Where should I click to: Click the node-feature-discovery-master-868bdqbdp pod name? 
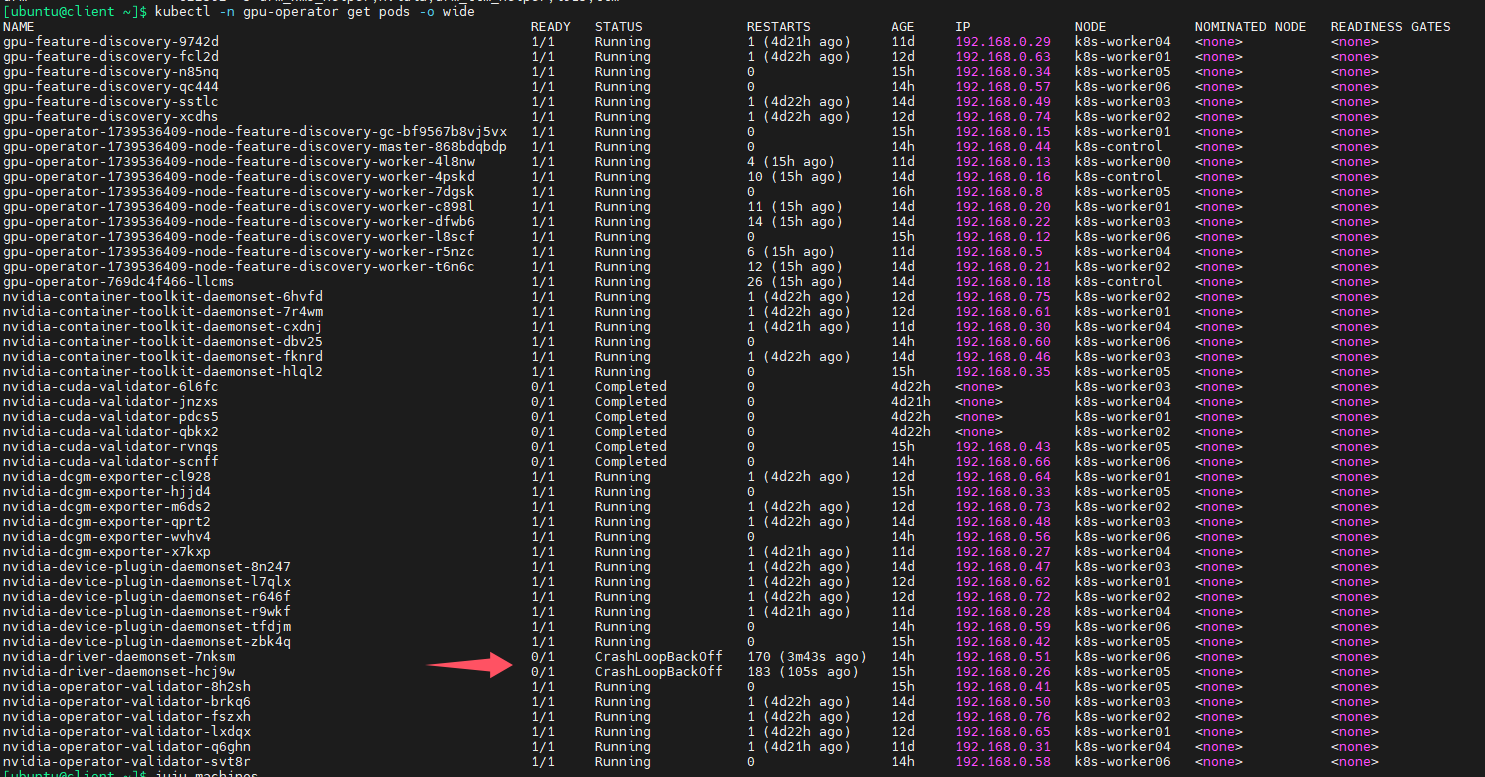tap(254, 146)
